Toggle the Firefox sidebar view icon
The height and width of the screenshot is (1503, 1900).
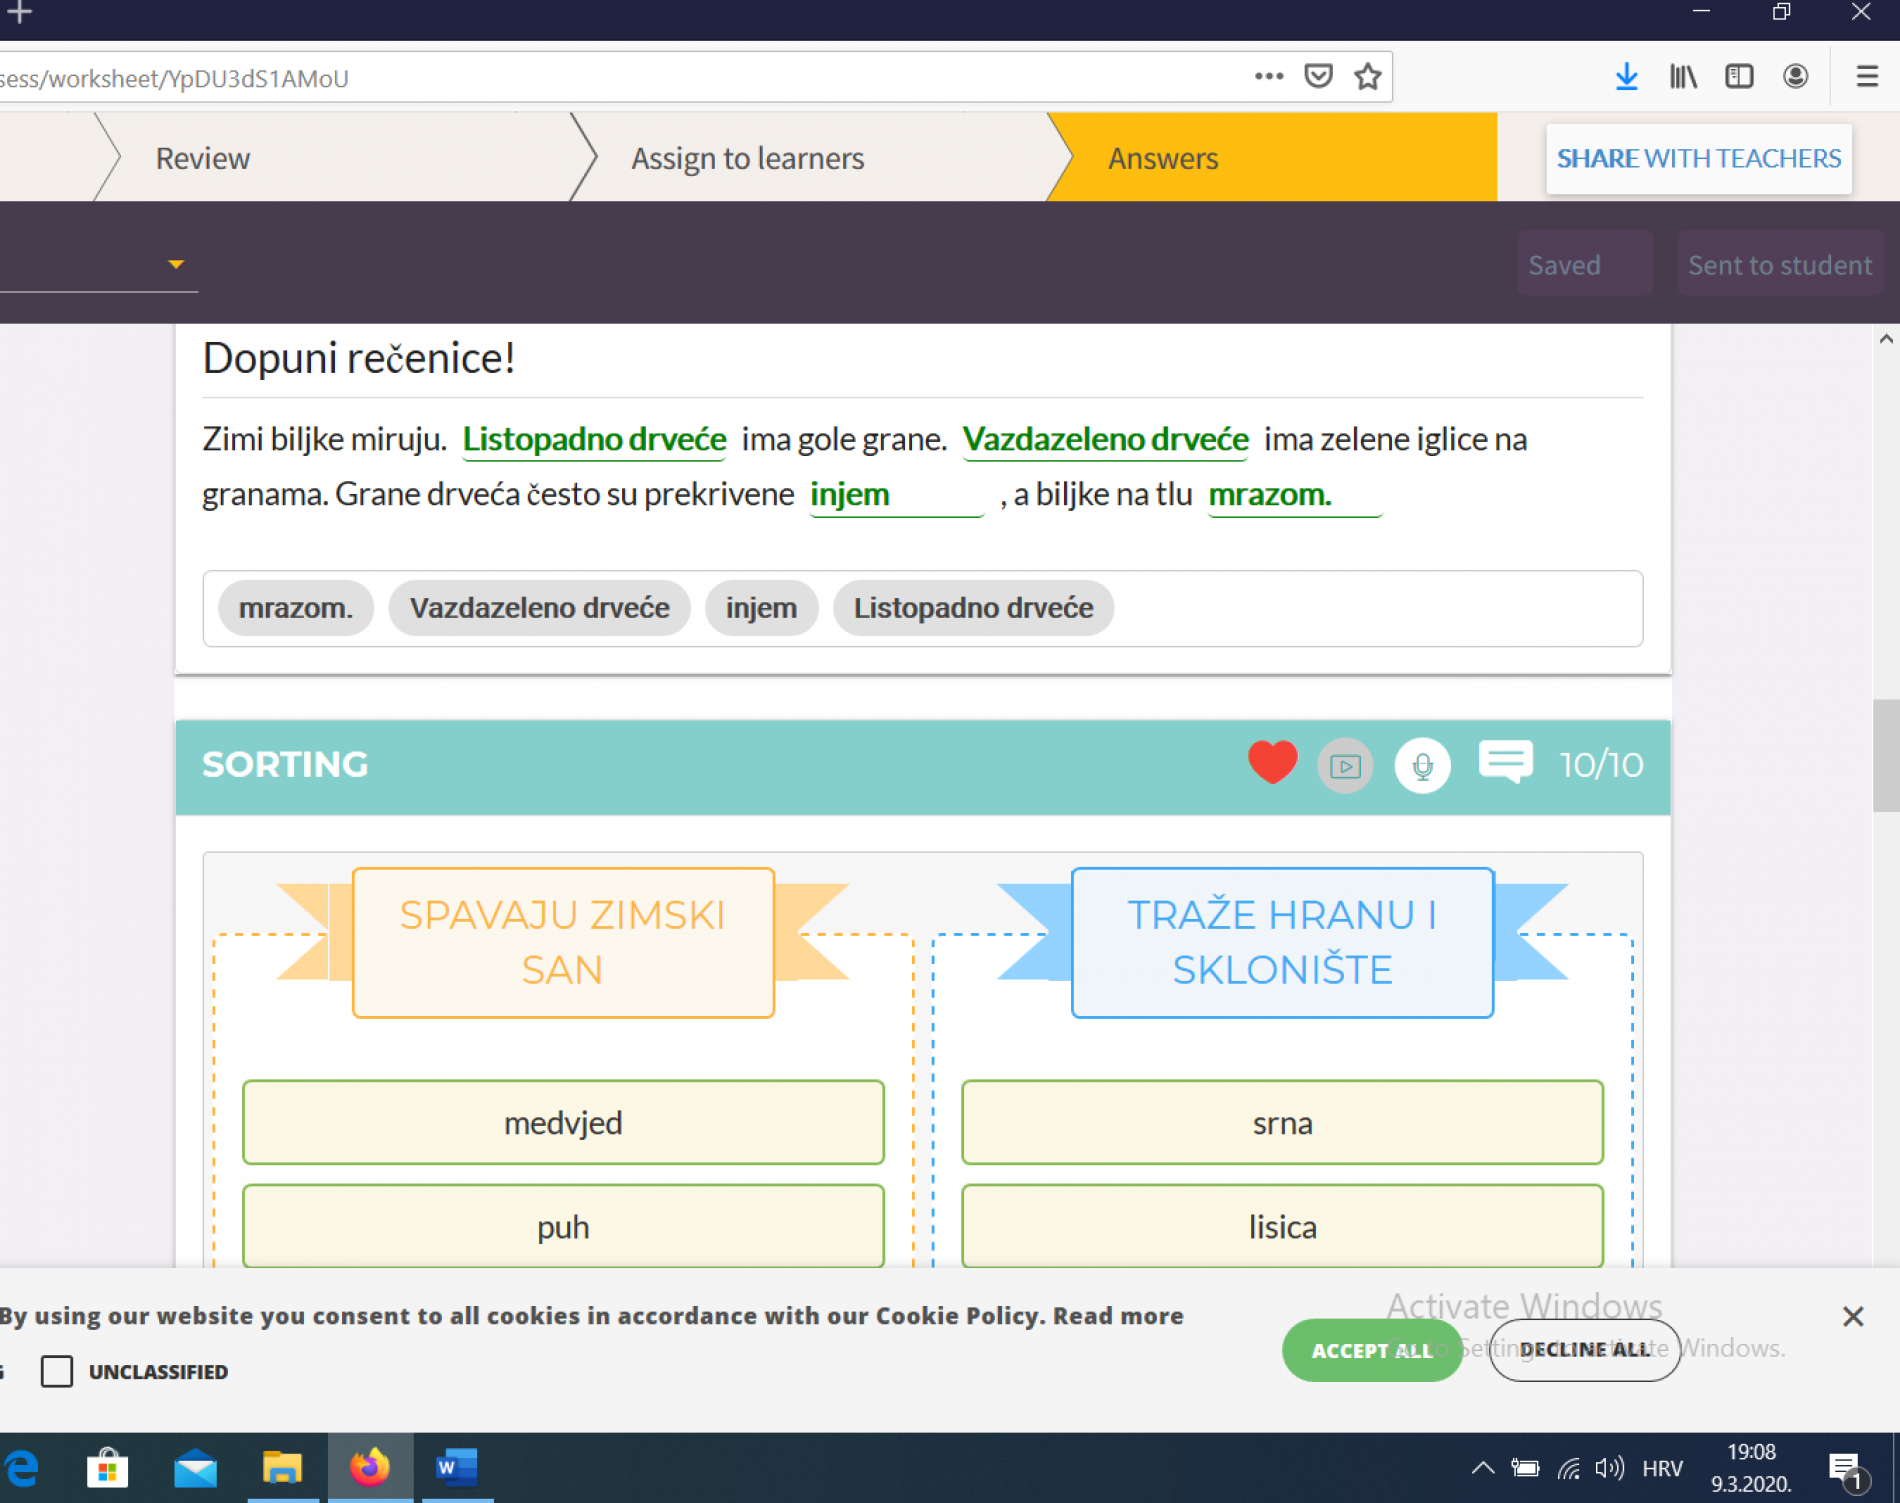[1739, 77]
